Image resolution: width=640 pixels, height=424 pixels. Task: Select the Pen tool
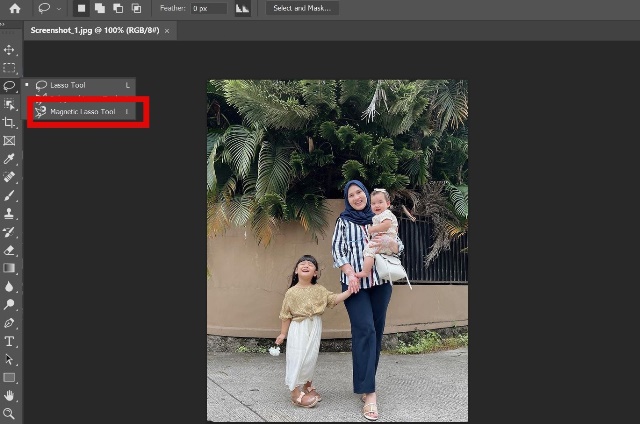tap(9, 323)
